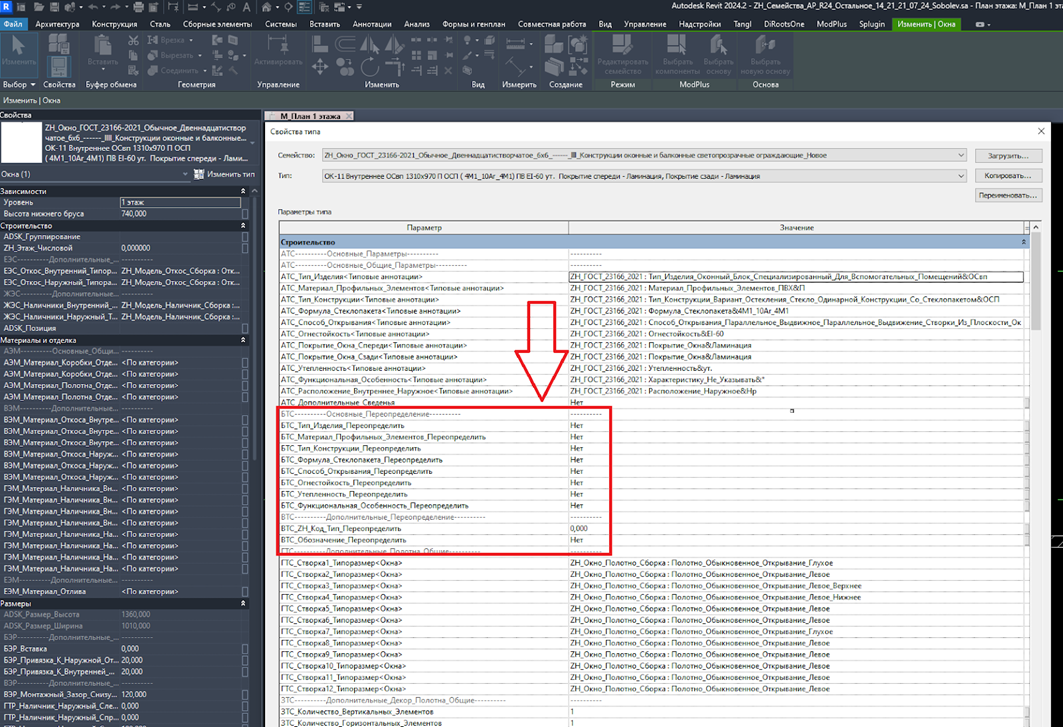Screen dimensions: 1063x727
Task: Select Trim/Extend to Corner tool
Action: (x=395, y=66)
